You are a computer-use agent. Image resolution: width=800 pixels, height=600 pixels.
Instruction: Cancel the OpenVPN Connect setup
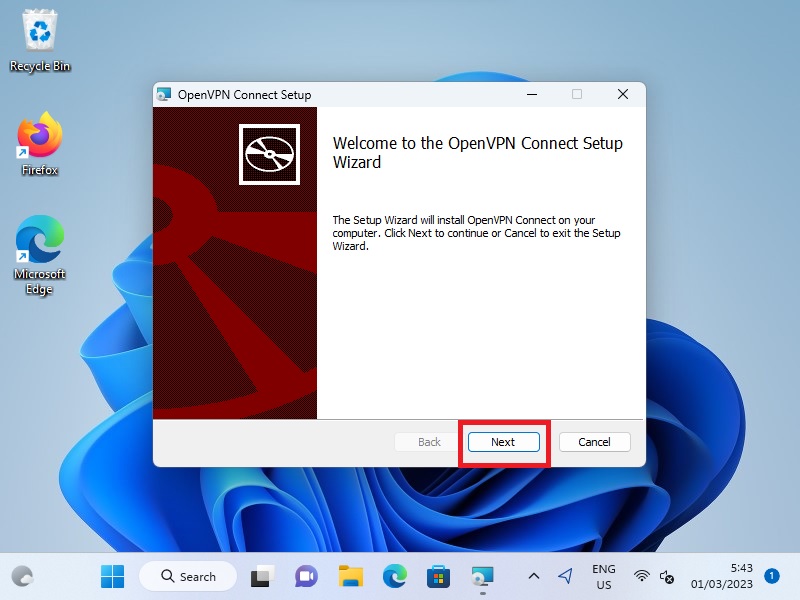click(594, 442)
